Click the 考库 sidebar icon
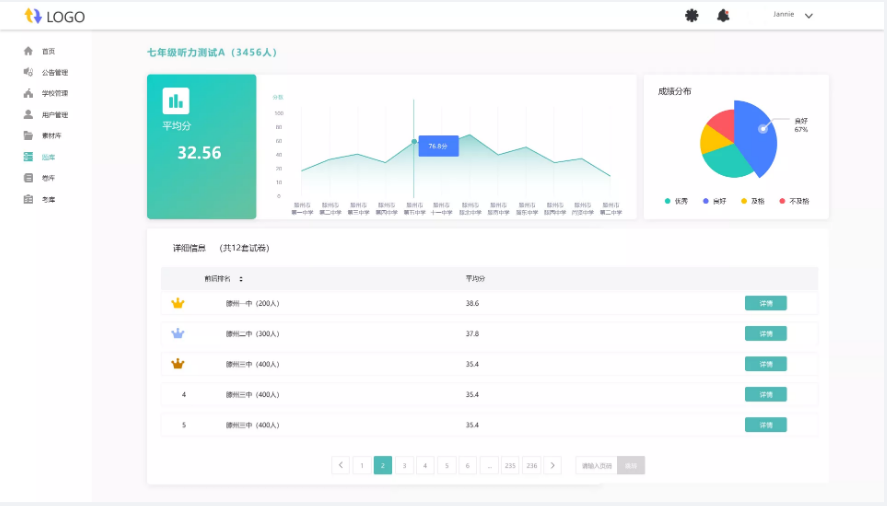 [x=28, y=199]
